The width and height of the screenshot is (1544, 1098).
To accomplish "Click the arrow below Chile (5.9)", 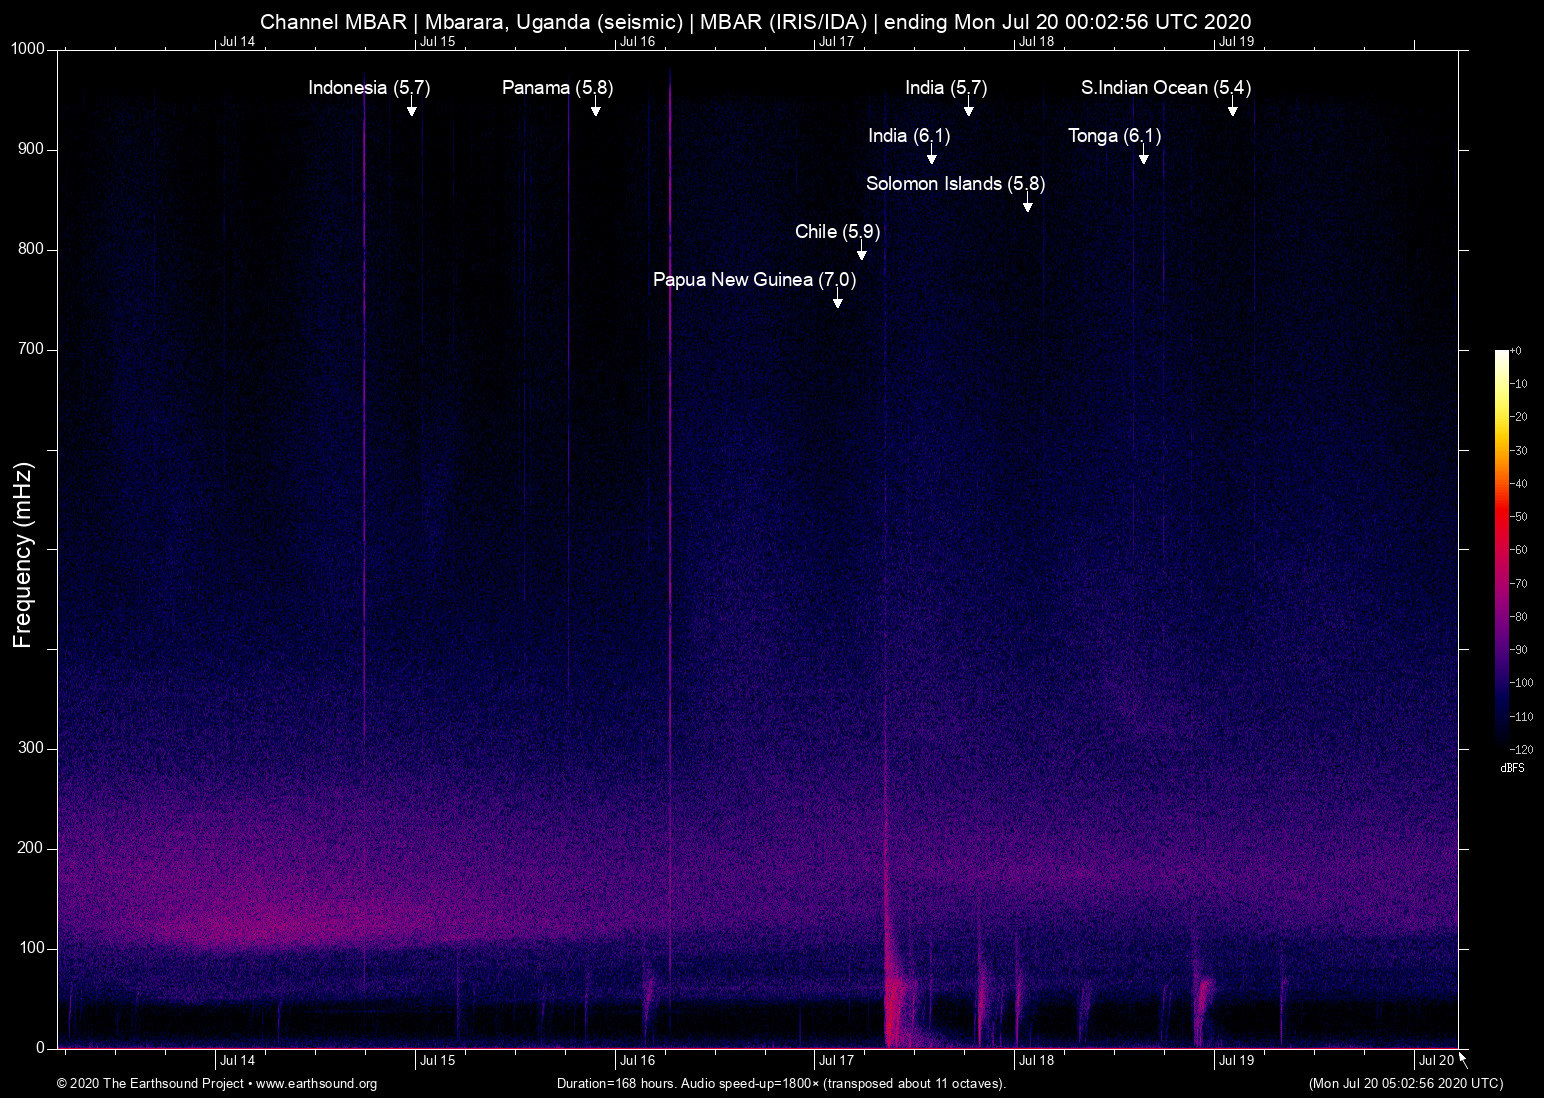I will point(861,252).
